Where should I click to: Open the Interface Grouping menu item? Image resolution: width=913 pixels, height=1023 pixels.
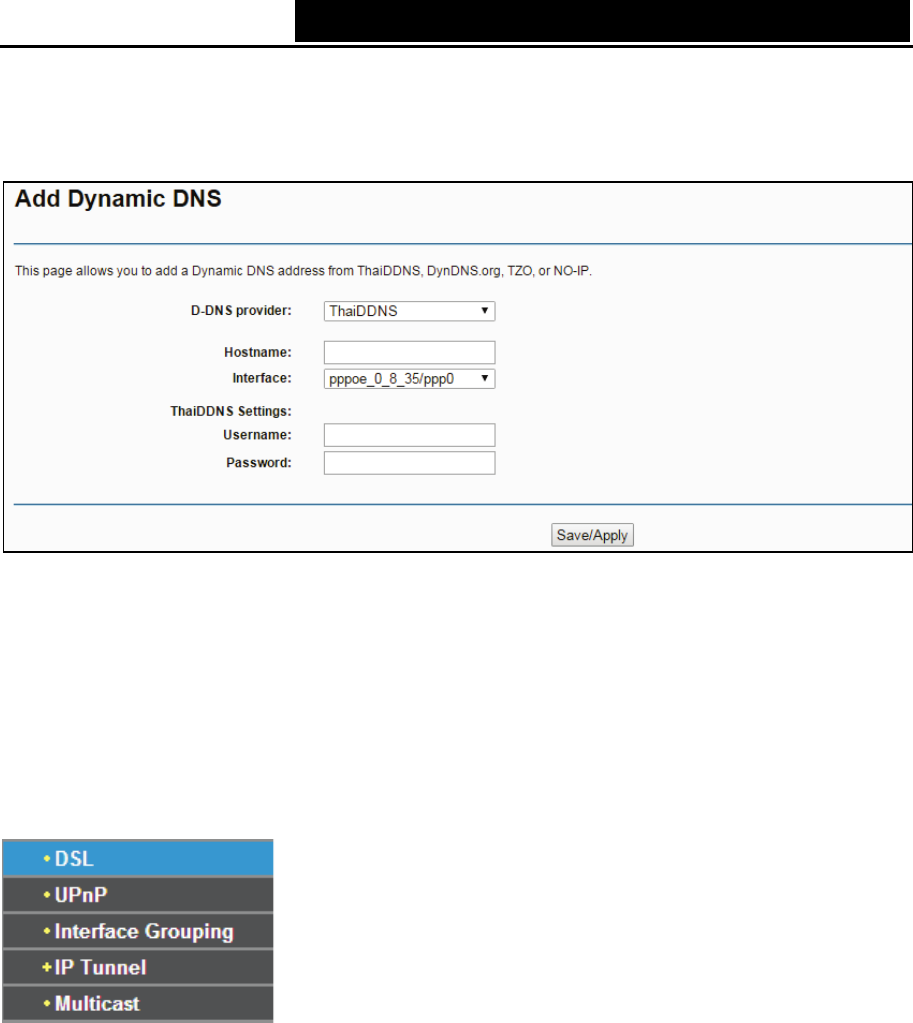coord(138,931)
